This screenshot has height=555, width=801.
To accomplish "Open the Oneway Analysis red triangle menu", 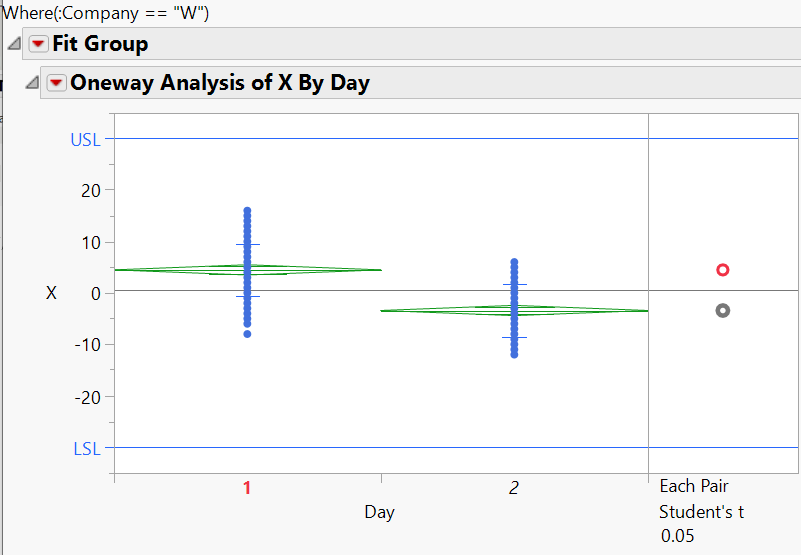I will pos(56,83).
